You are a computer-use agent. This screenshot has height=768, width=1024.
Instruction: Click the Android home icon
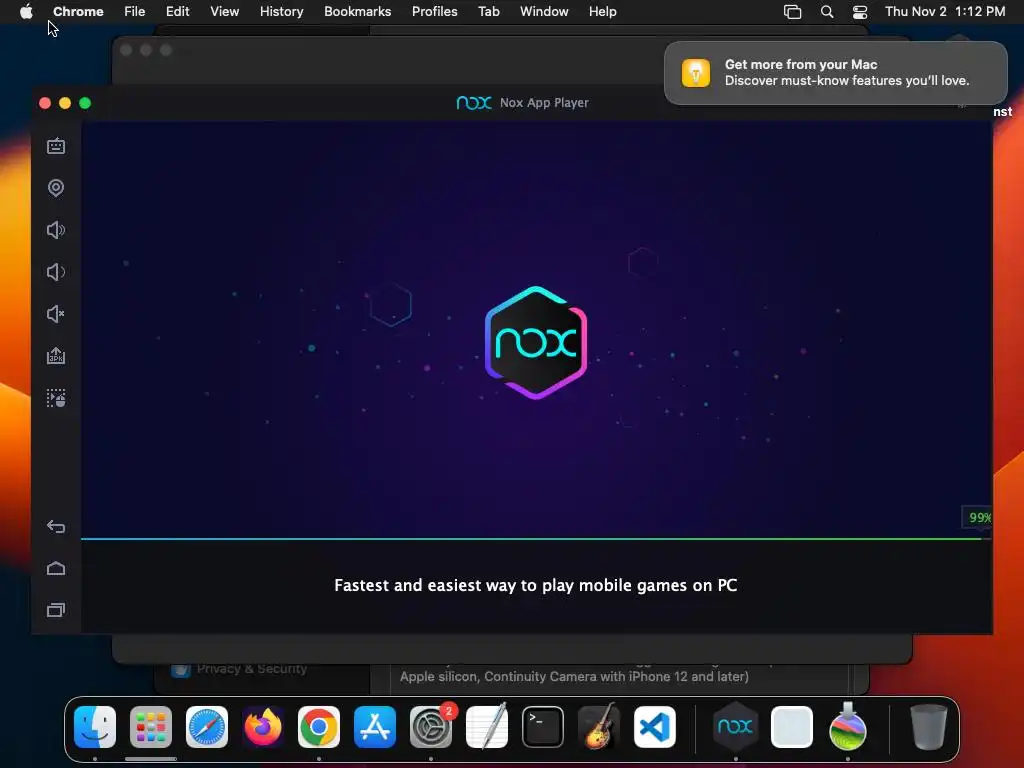point(56,568)
